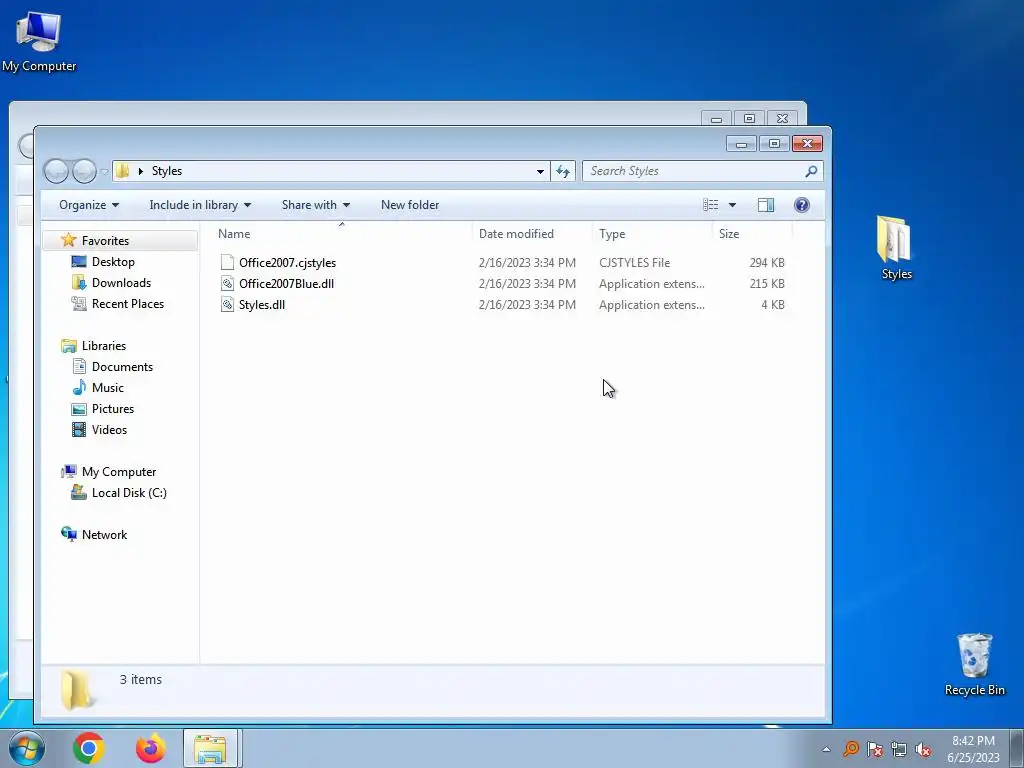
Task: Open Downloads under Favorites
Action: pyautogui.click(x=121, y=283)
